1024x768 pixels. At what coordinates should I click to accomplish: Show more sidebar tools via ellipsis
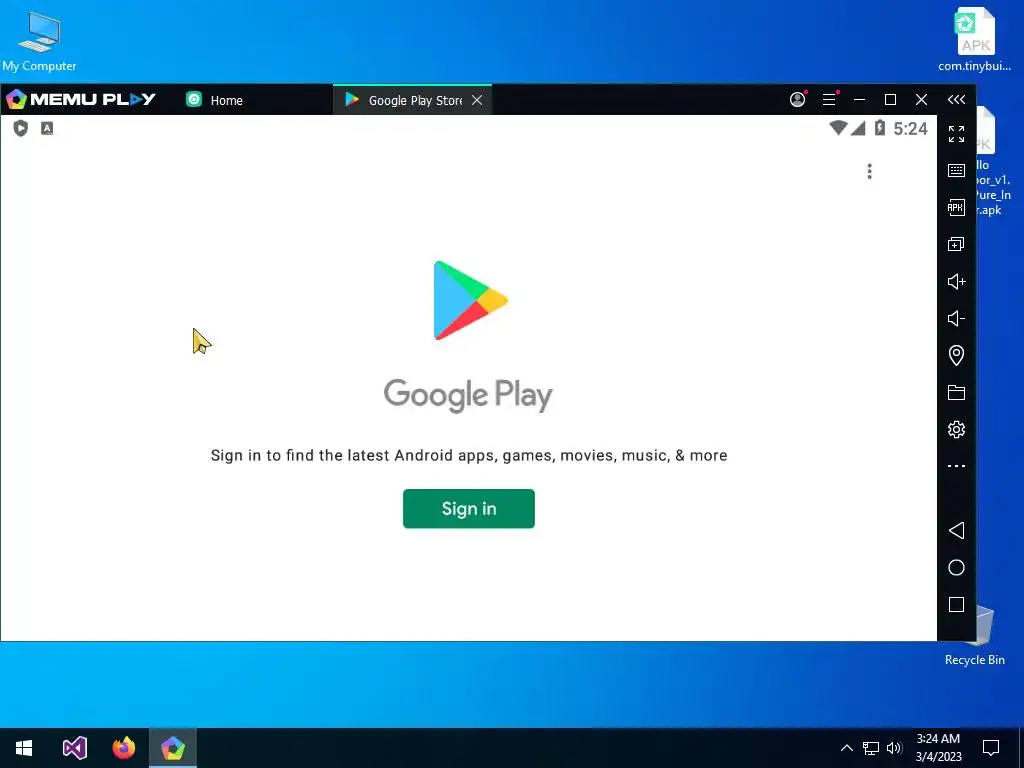(x=956, y=466)
